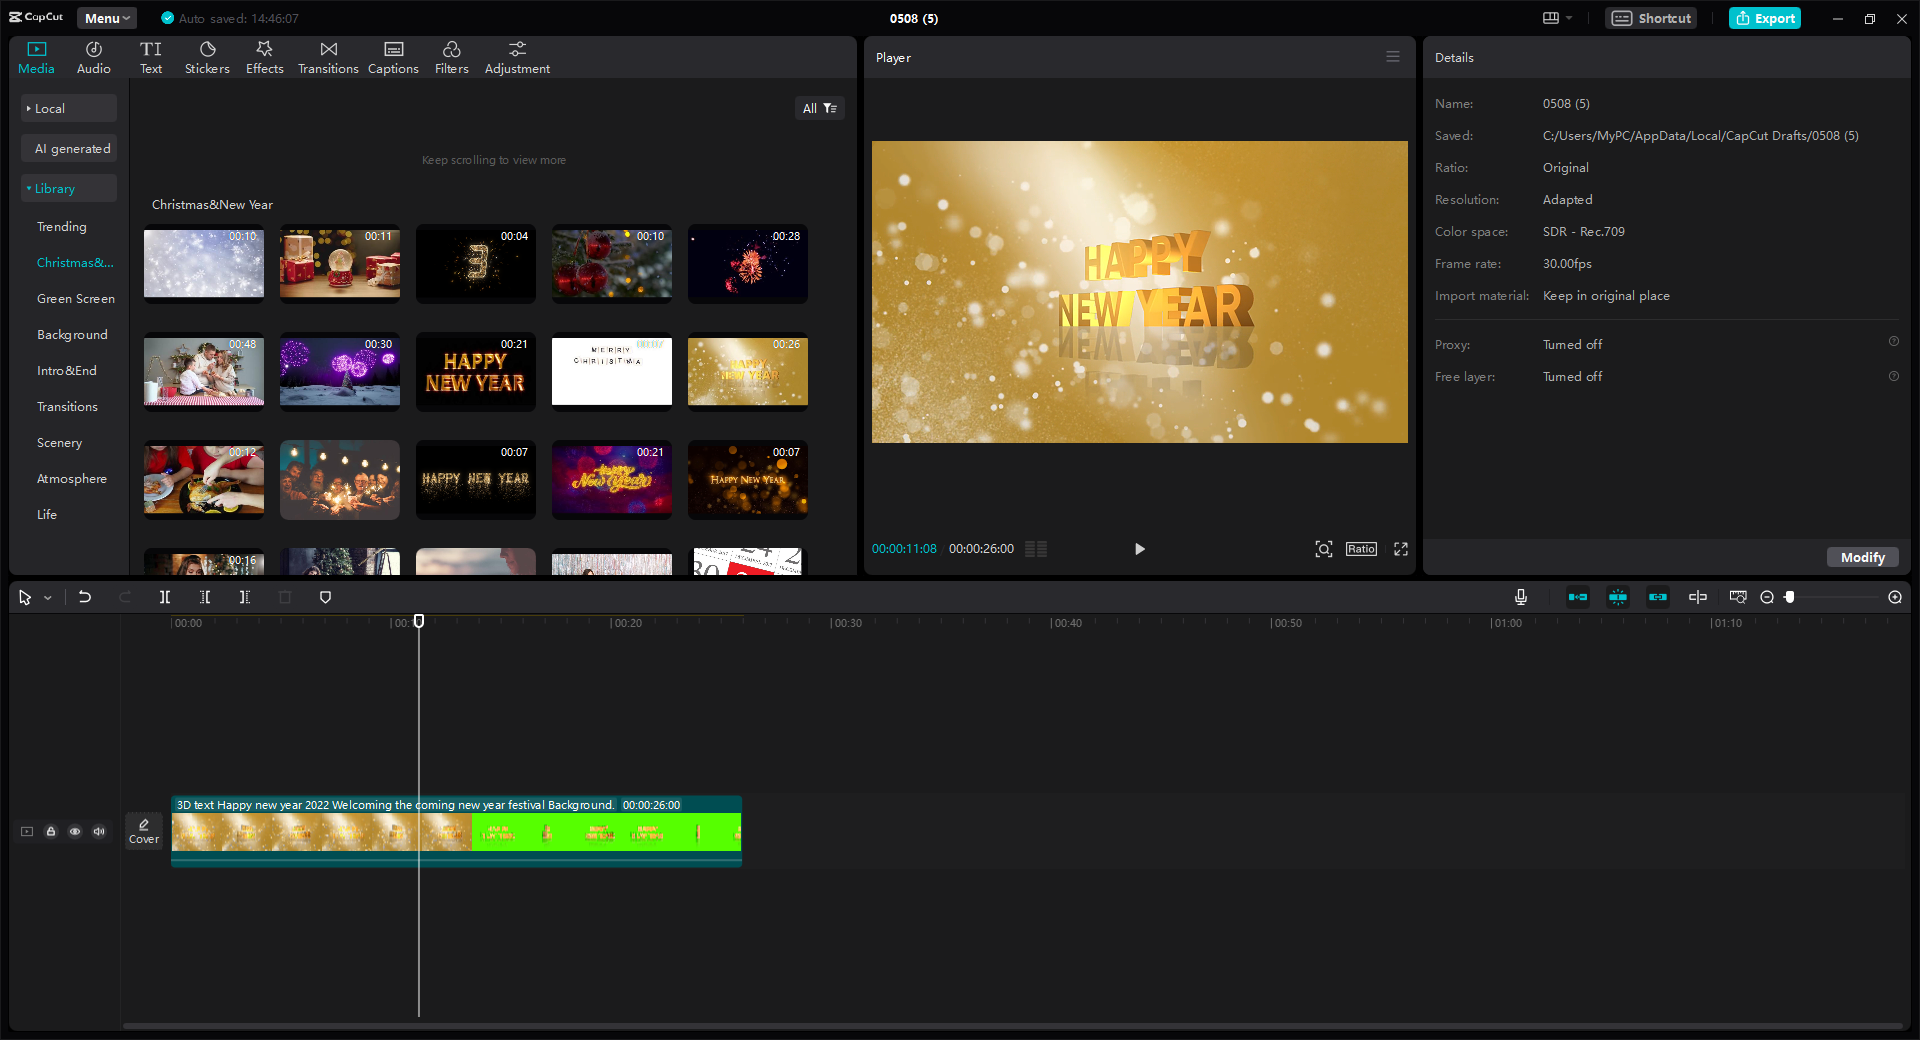Click the microphone record voiceover icon

[1520, 597]
